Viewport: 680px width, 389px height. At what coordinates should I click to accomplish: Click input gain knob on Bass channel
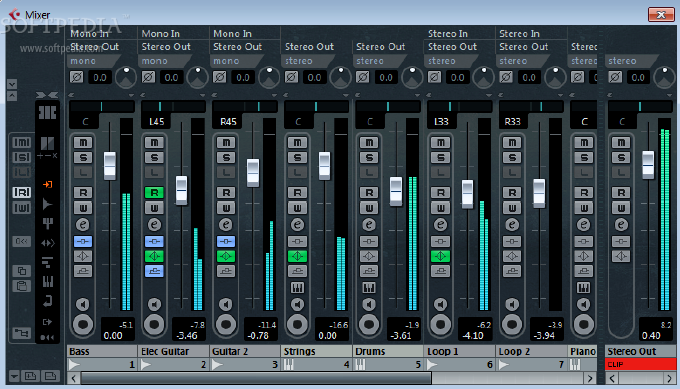126,77
